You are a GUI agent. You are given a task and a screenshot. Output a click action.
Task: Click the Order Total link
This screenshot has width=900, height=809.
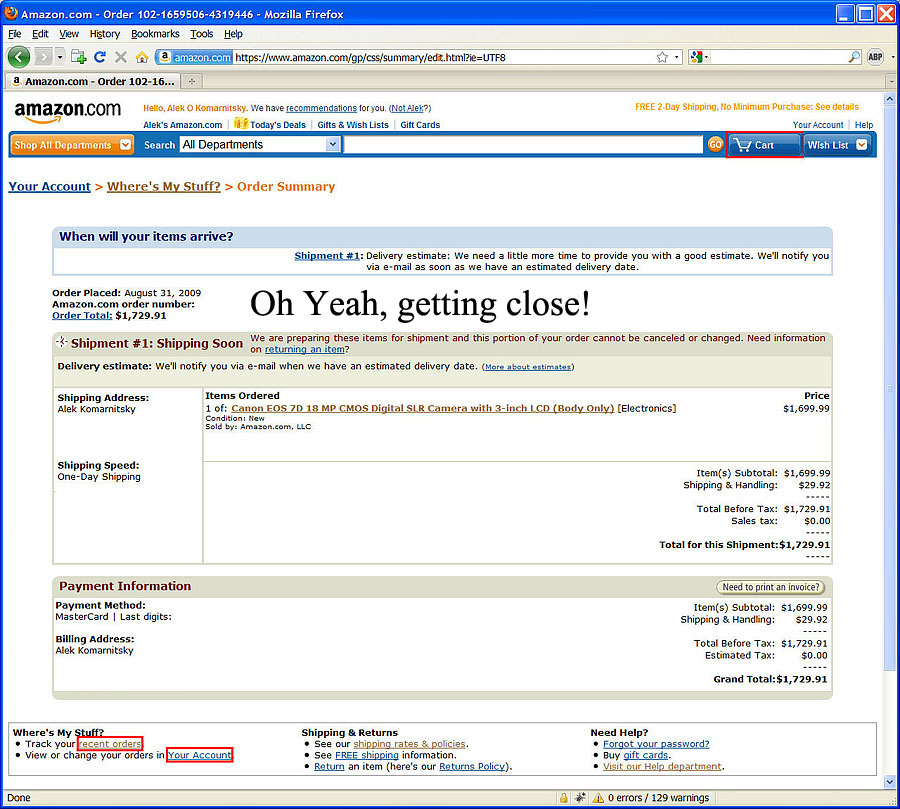82,315
